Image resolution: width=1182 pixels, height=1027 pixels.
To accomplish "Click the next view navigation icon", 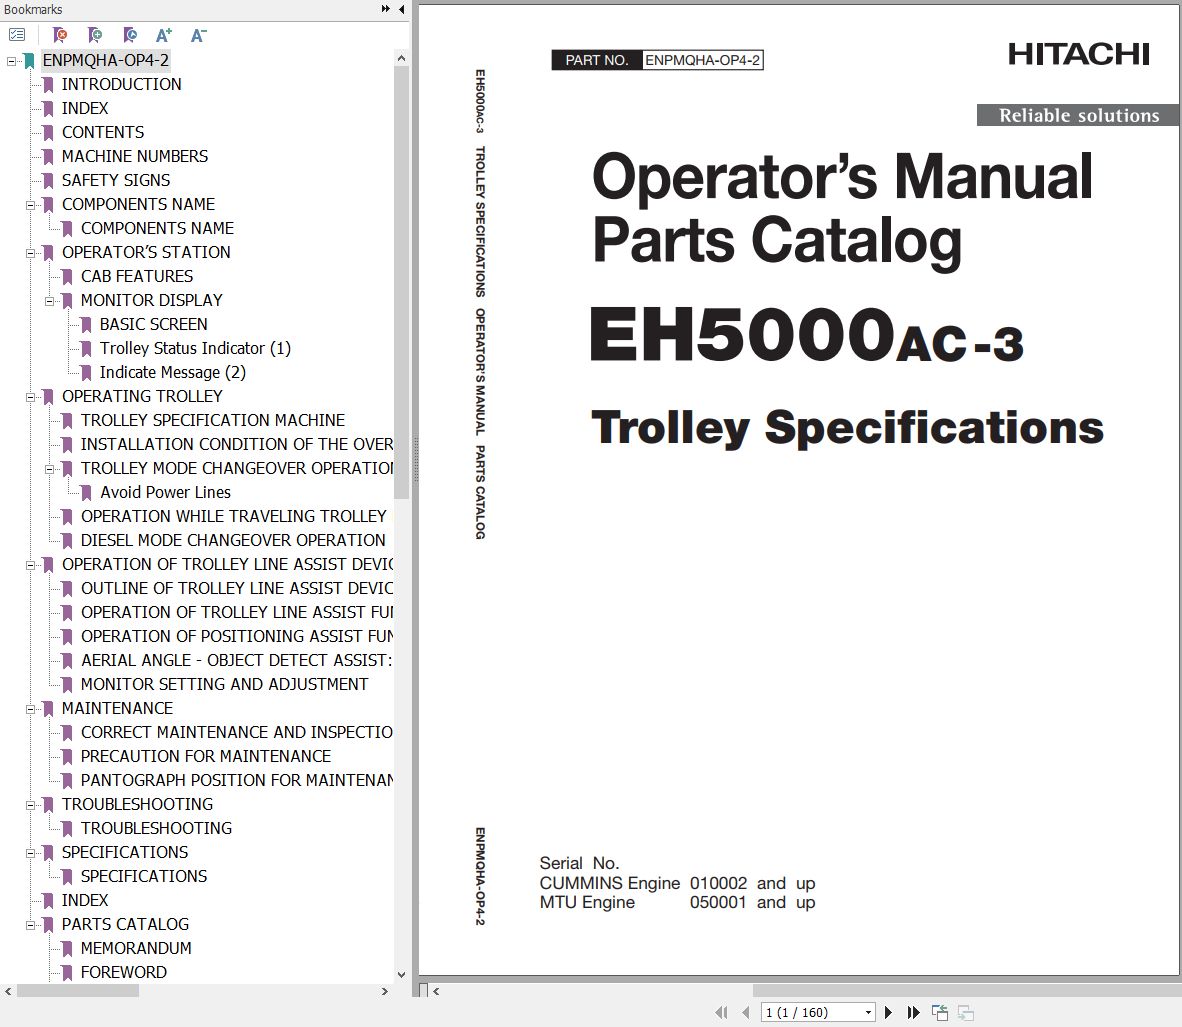I will [x=966, y=1013].
